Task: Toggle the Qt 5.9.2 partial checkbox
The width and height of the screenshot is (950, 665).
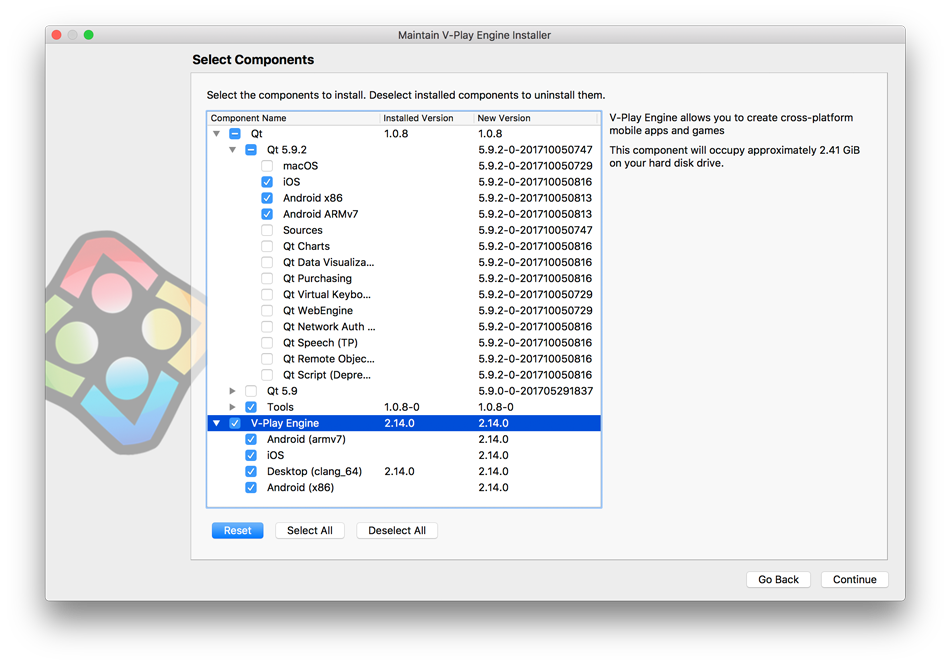Action: (x=251, y=150)
